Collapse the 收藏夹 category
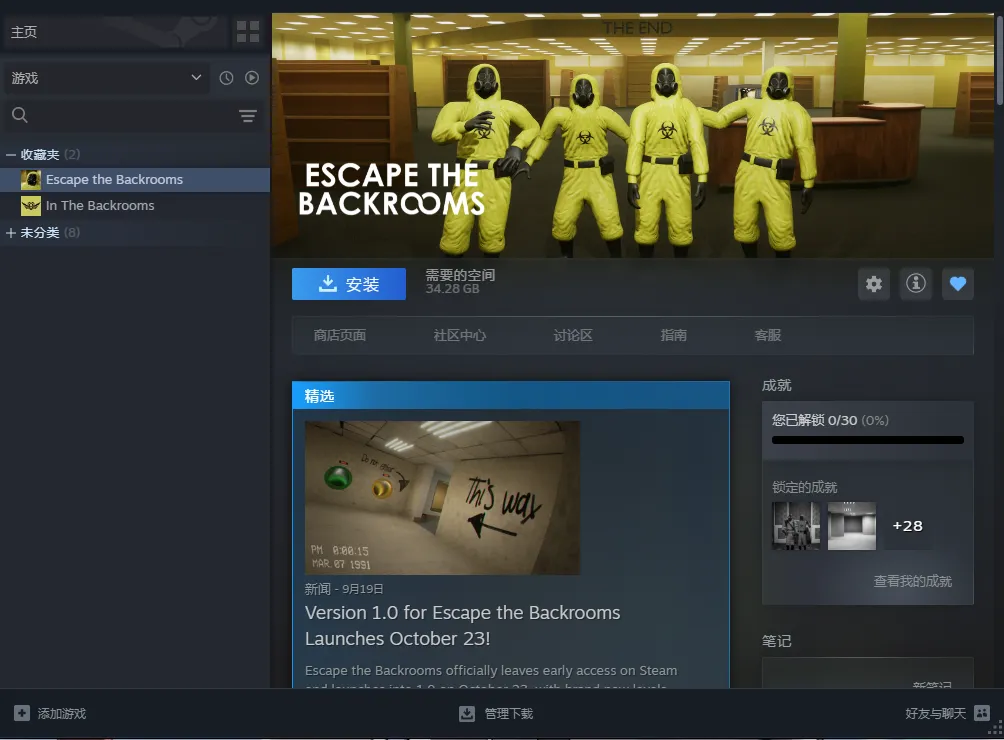1004x740 pixels. click(x=11, y=155)
